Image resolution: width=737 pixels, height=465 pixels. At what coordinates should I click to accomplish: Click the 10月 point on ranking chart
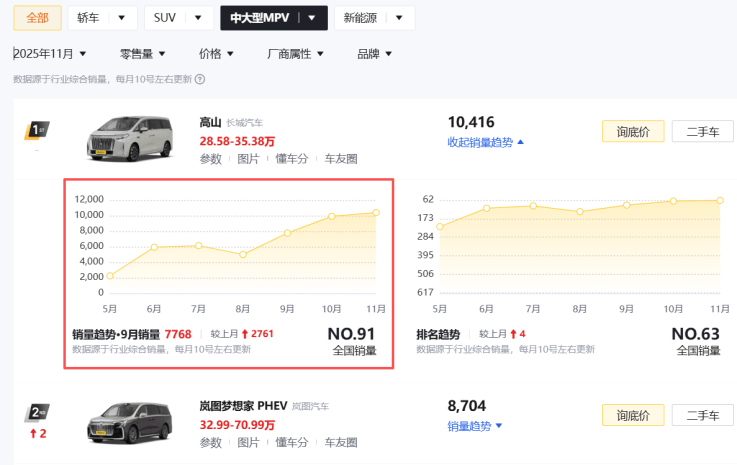point(673,201)
